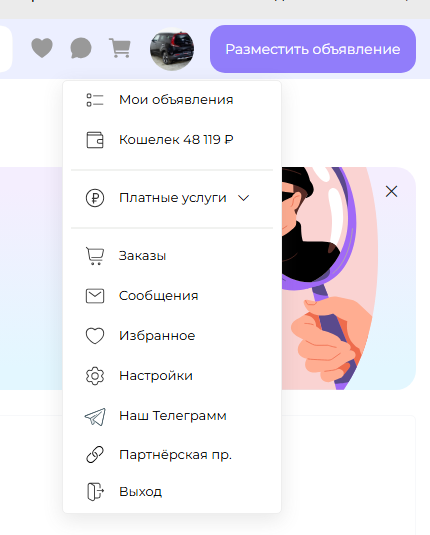Click the list icon beside Мои объявления
Screen dimensions: 430x535
point(95,100)
